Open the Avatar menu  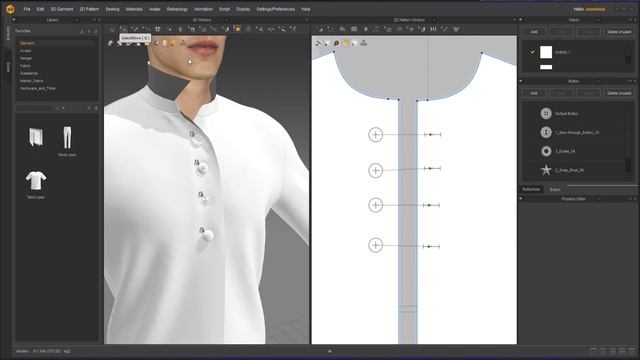tap(154, 9)
